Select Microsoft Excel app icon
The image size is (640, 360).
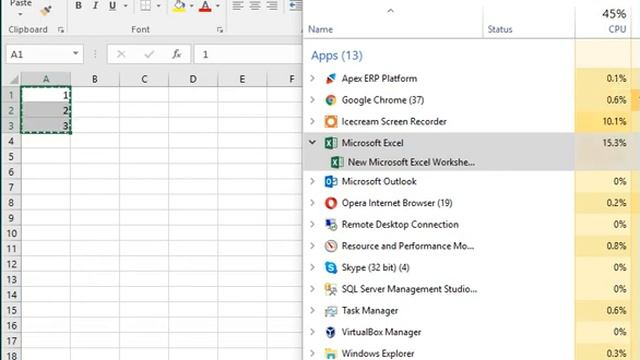pos(331,143)
